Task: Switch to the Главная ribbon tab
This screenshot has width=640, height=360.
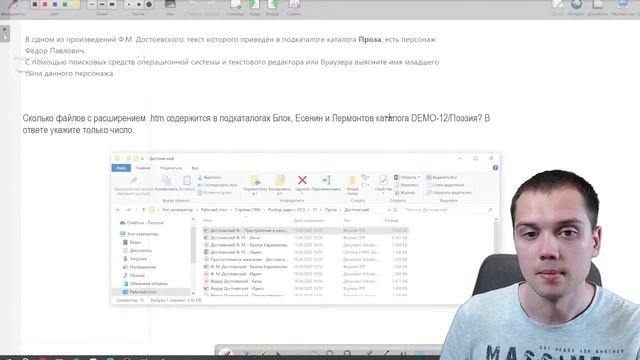Action: click(143, 168)
